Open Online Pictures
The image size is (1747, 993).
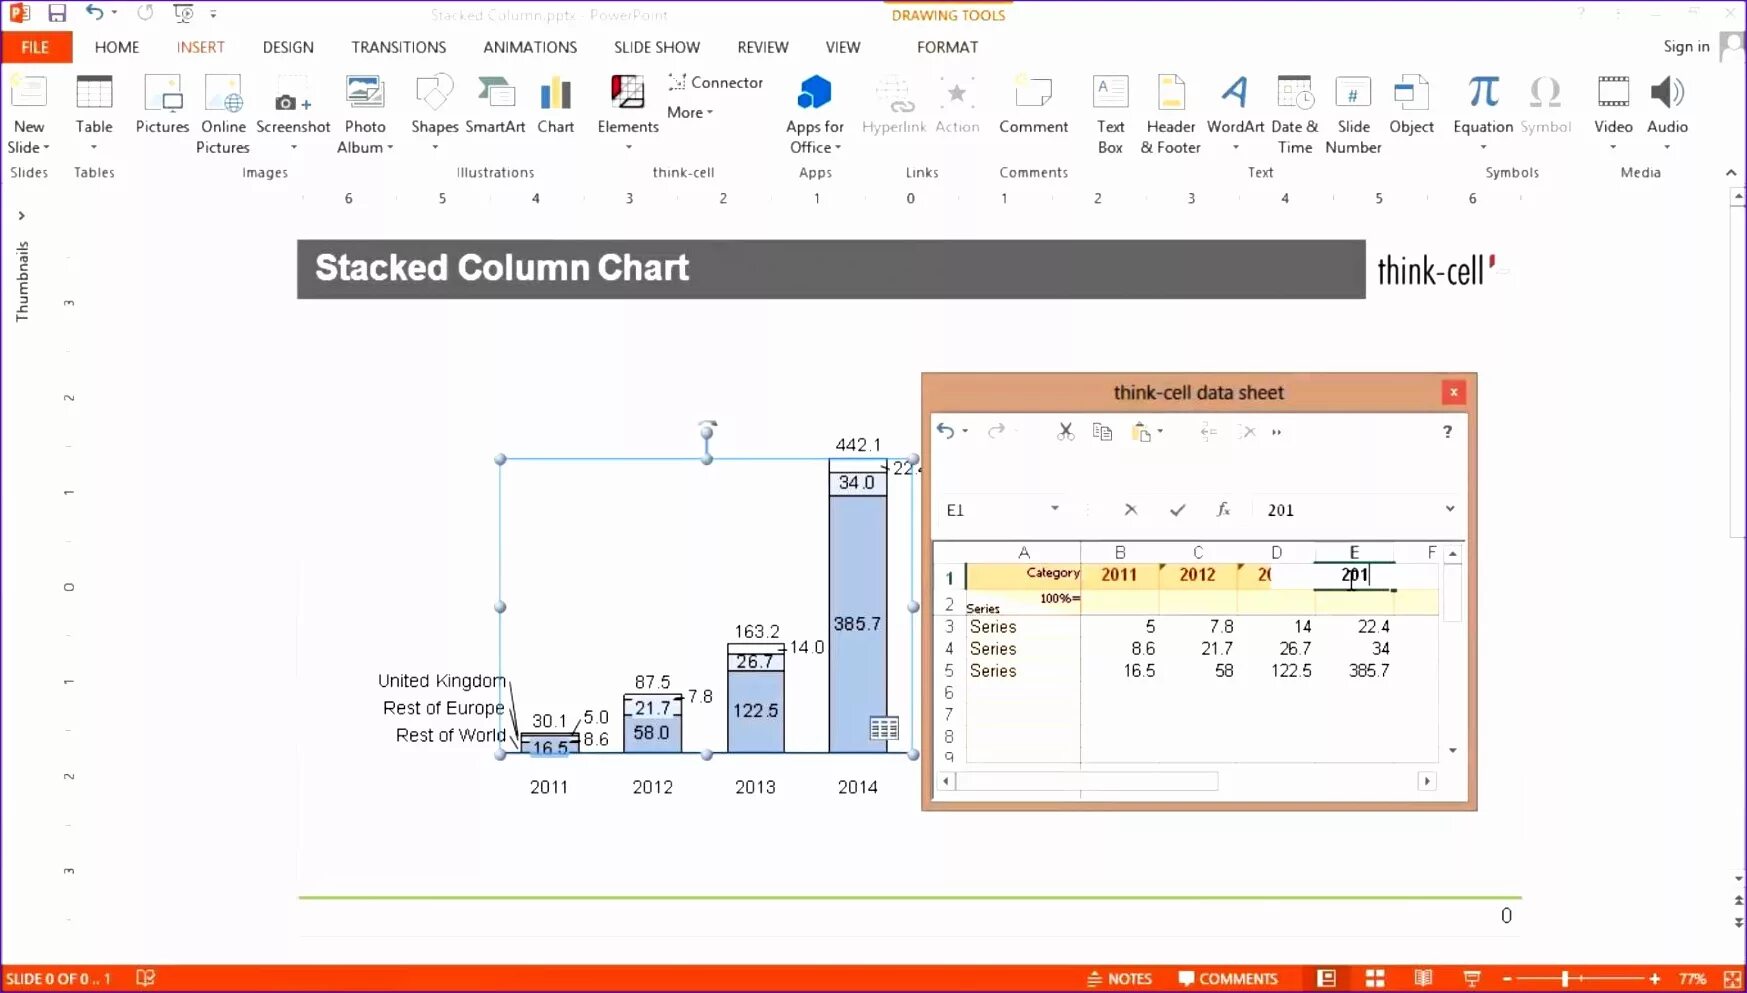click(223, 93)
